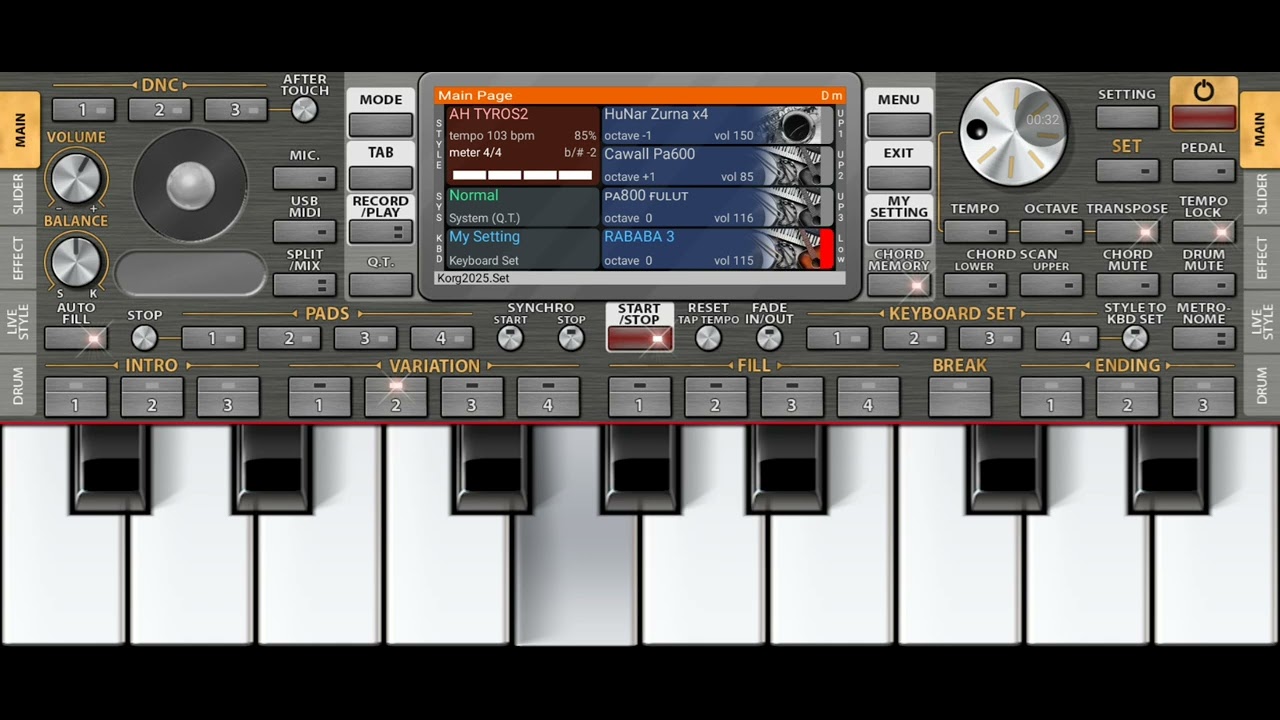Open the RABABA 3 lower sound slot

click(x=717, y=248)
